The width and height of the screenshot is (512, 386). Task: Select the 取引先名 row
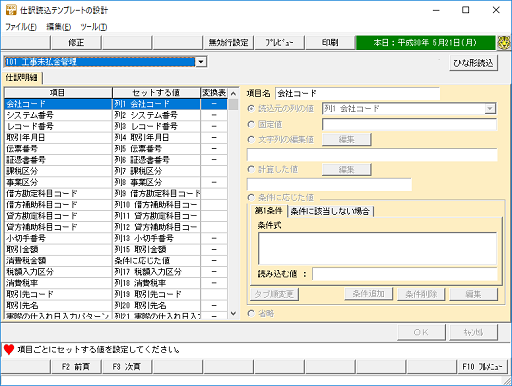116,305
